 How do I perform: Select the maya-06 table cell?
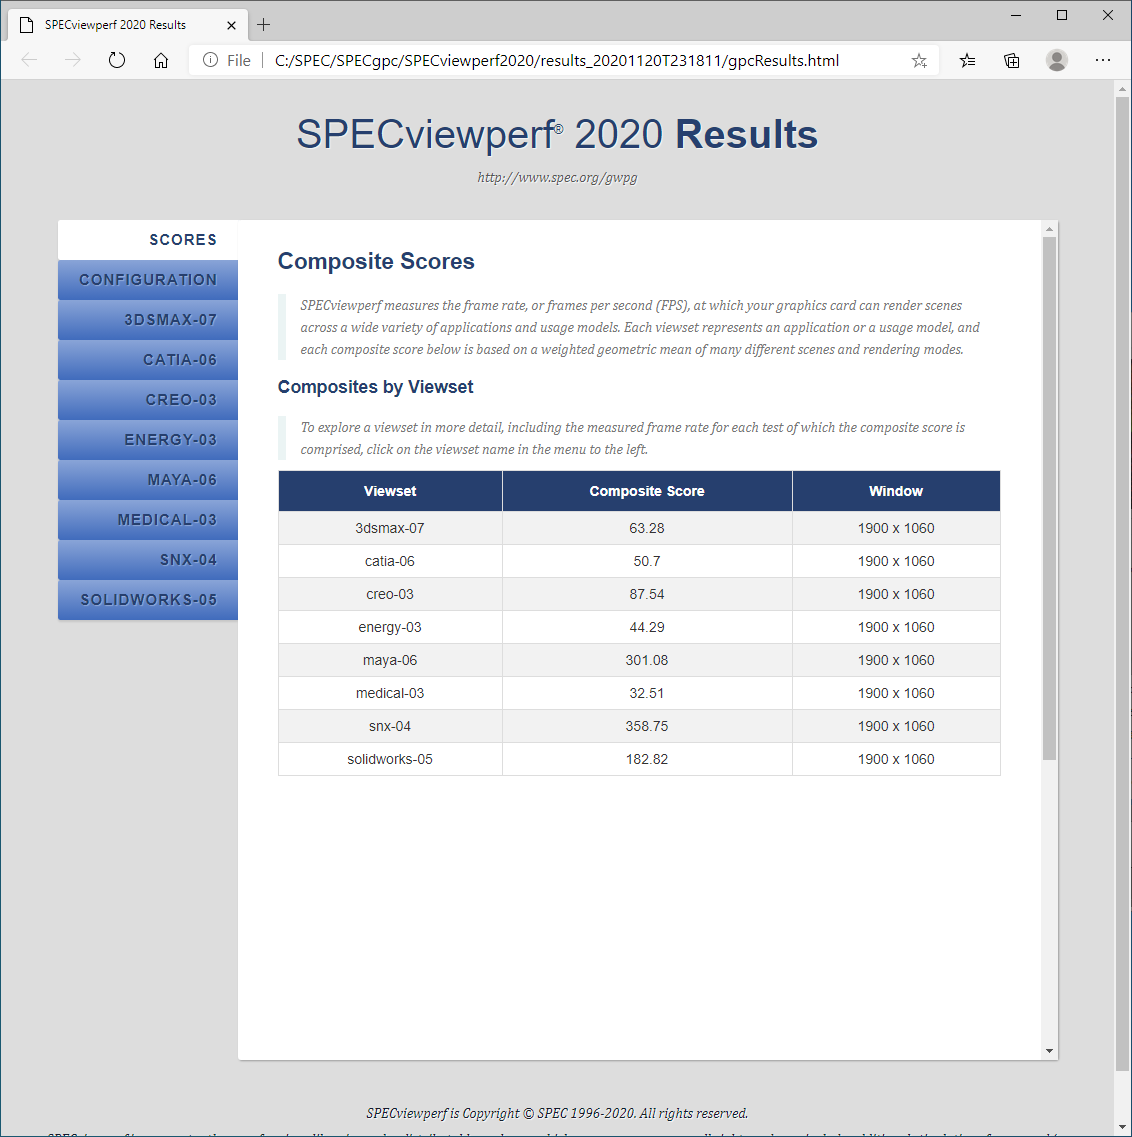pyautogui.click(x=390, y=660)
